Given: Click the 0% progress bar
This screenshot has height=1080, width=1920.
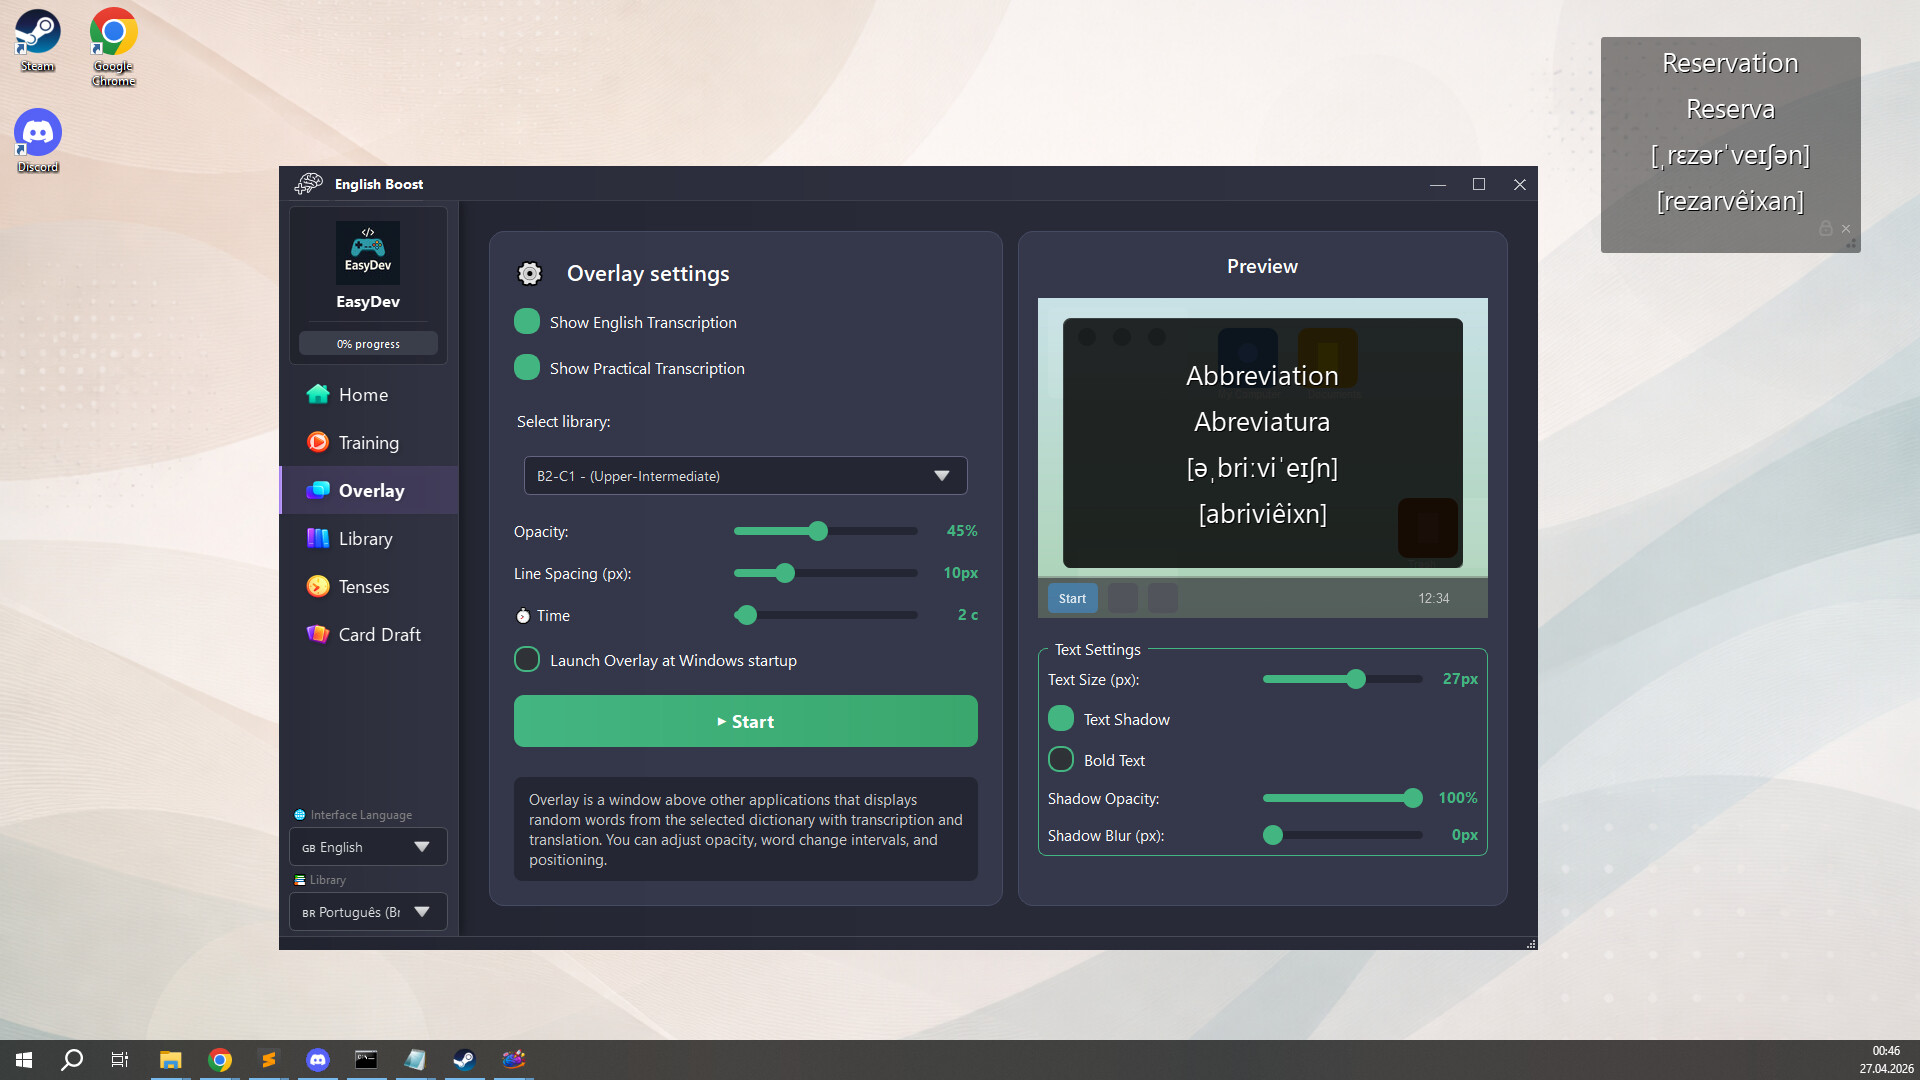Looking at the screenshot, I should point(368,344).
